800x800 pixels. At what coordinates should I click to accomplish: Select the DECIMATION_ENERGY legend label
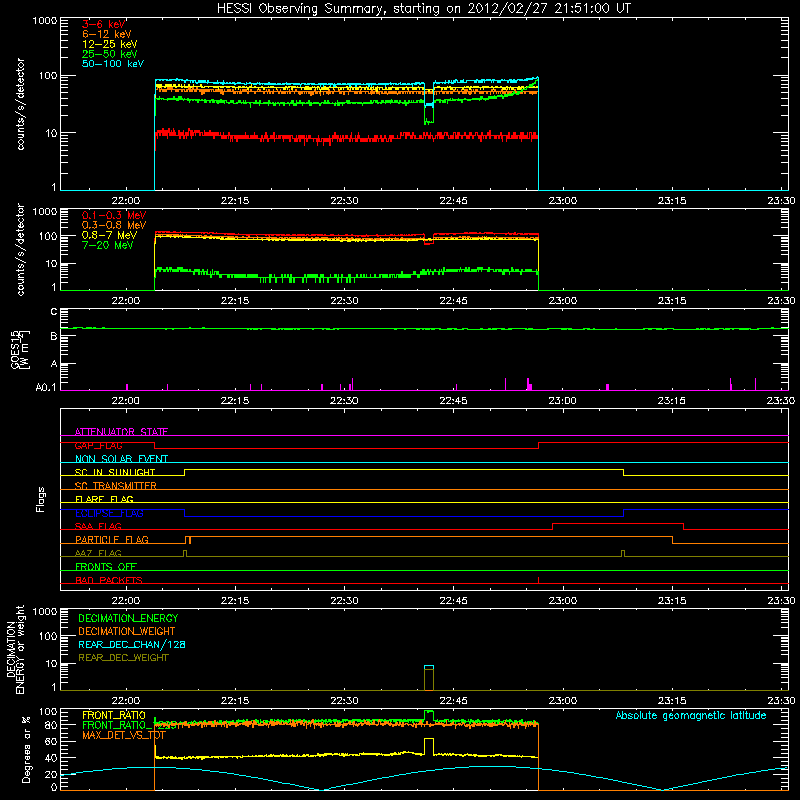(128, 618)
